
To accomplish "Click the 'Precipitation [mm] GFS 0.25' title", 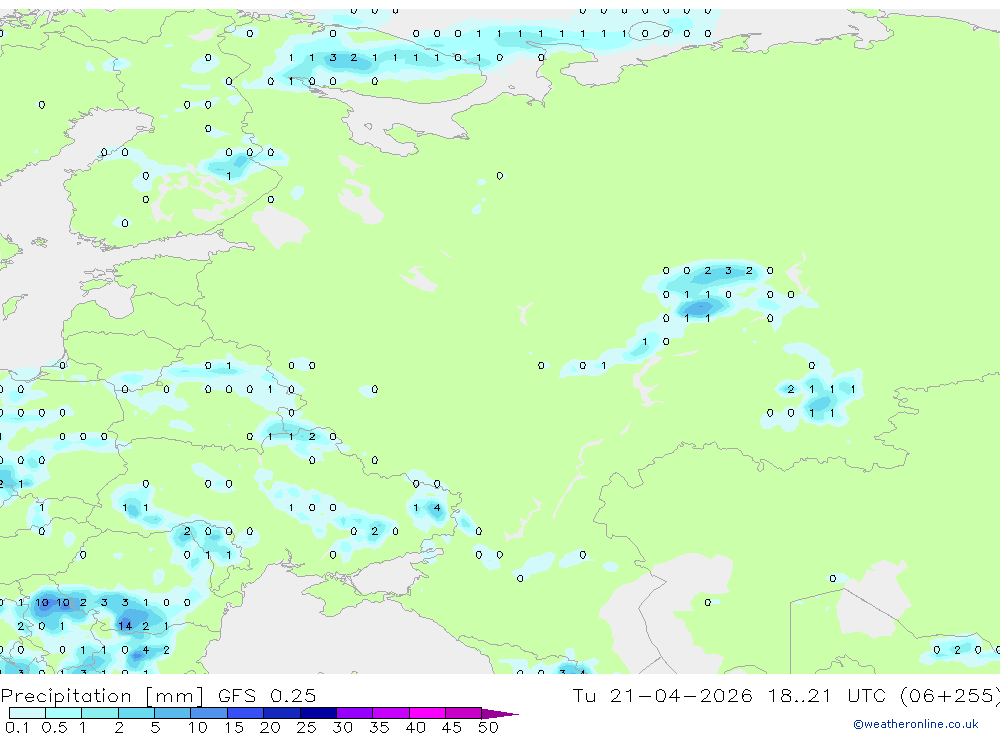I will pos(158,695).
